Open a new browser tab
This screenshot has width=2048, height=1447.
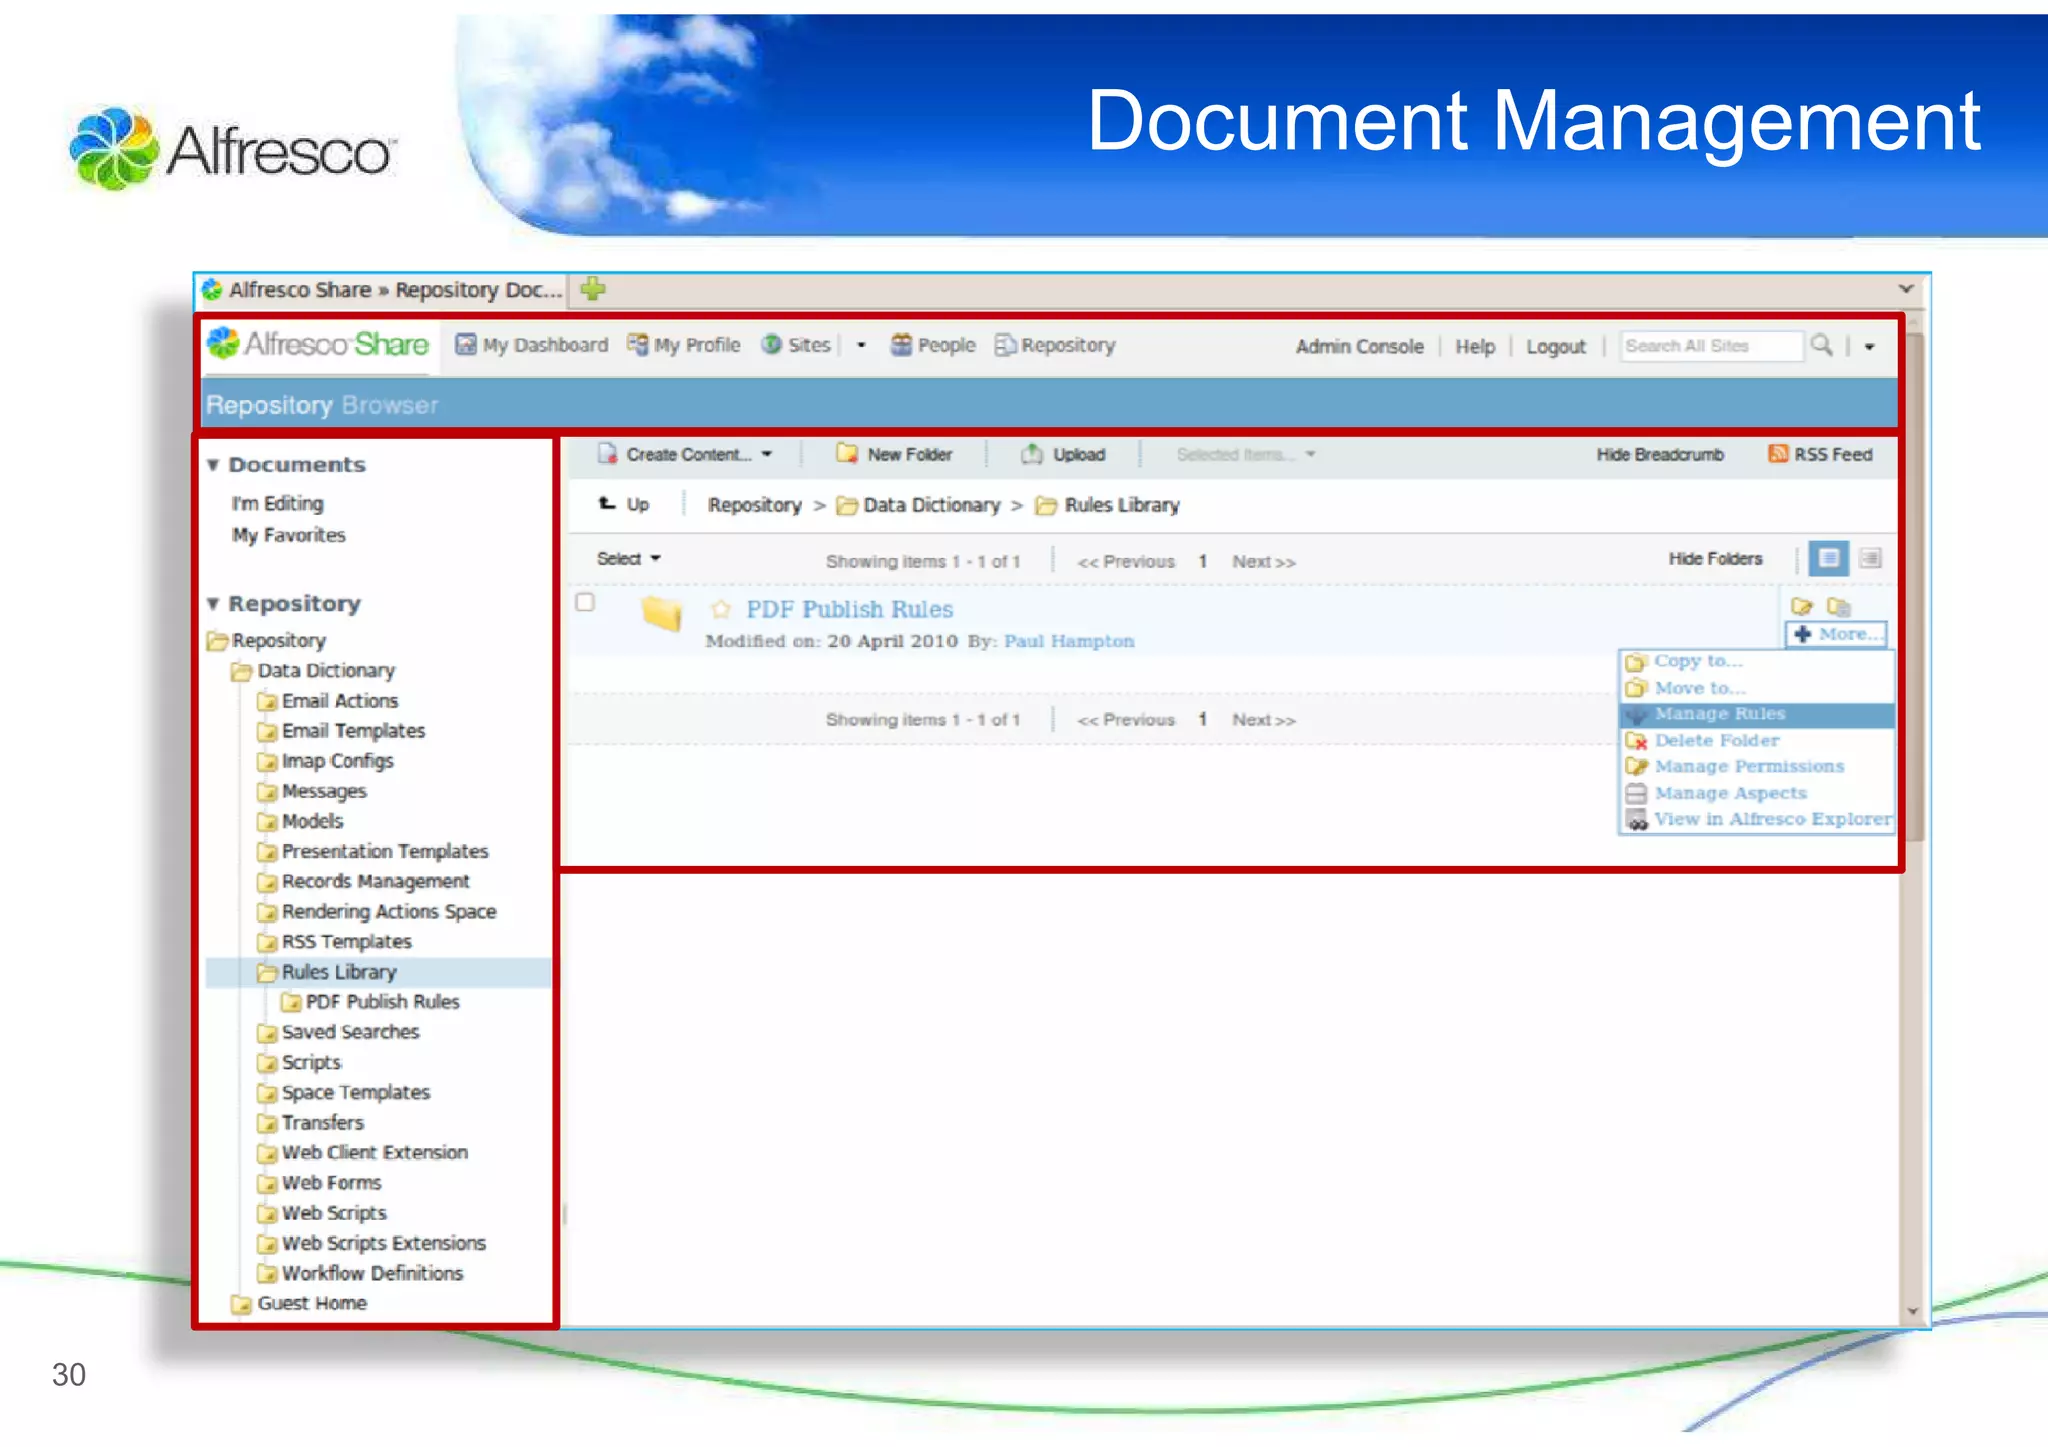coord(592,289)
